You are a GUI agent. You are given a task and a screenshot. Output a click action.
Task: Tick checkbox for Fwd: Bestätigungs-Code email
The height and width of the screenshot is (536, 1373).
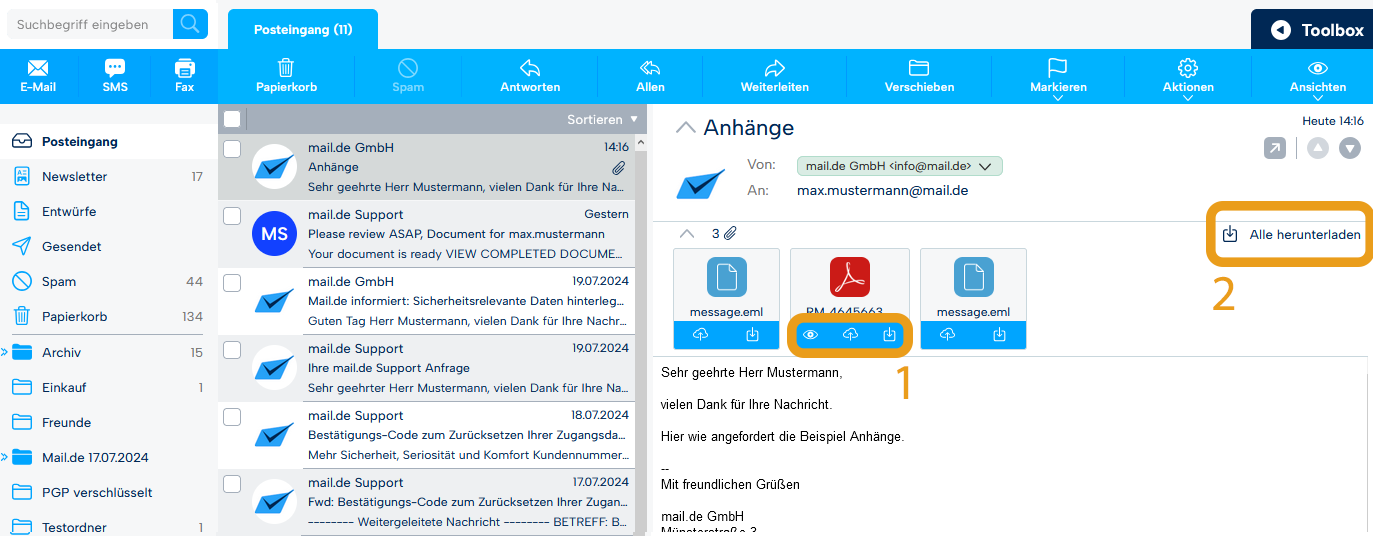(232, 484)
